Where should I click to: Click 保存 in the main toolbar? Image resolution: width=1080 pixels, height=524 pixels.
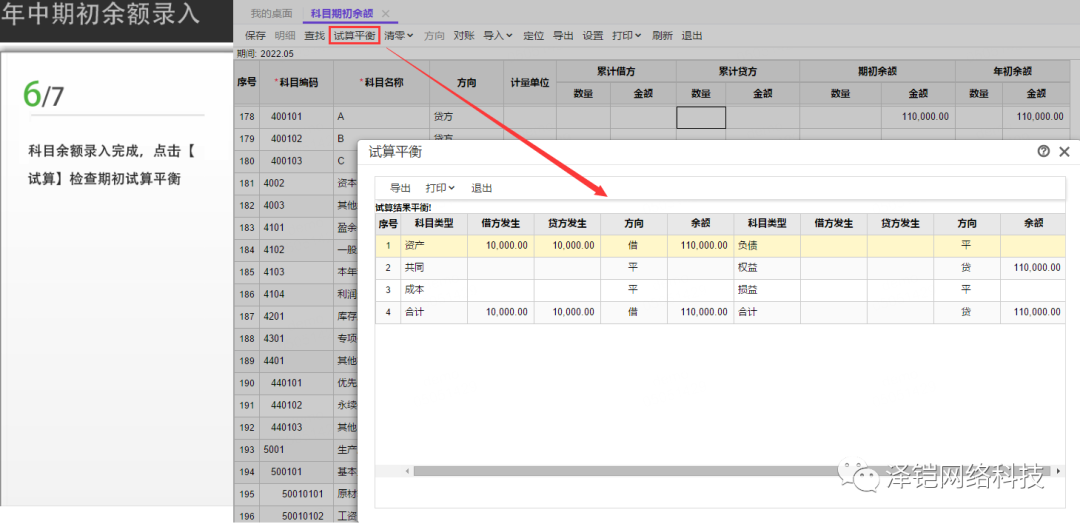(255, 36)
